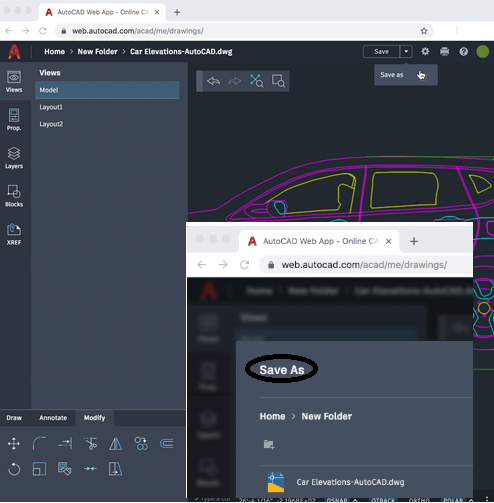494x503 pixels.
Task: Select the Rotate tool
Action: point(14,469)
